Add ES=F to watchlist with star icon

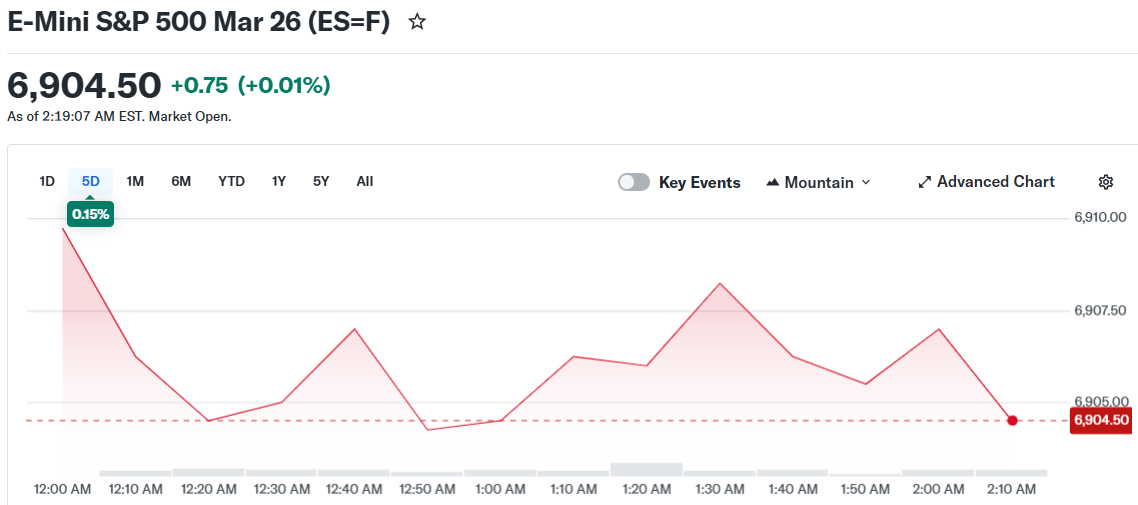pyautogui.click(x=417, y=22)
